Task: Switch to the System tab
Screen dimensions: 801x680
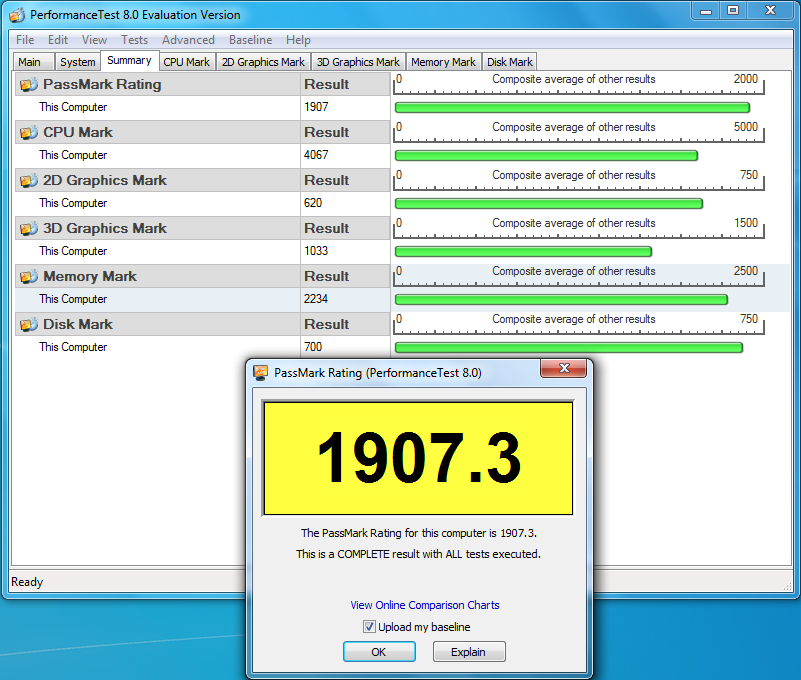Action: [x=78, y=62]
